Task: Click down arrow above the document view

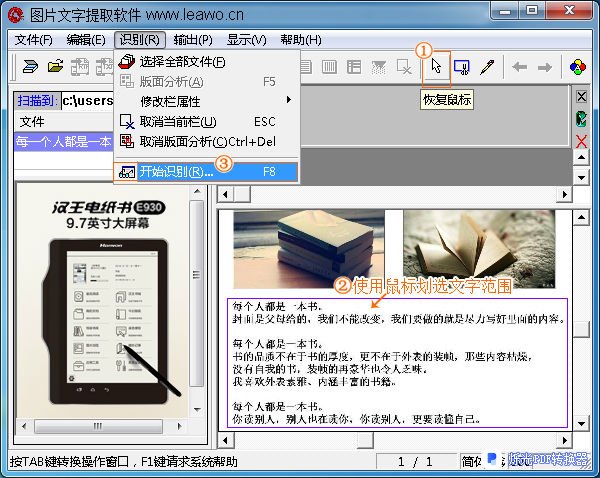Action: (x=581, y=177)
